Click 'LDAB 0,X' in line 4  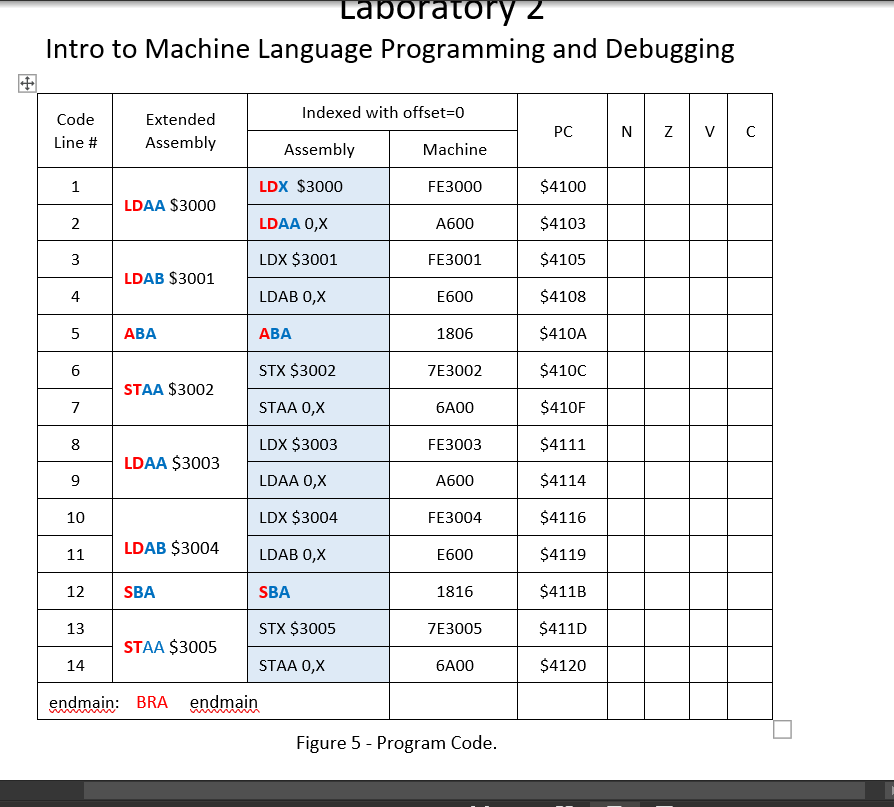pos(292,297)
